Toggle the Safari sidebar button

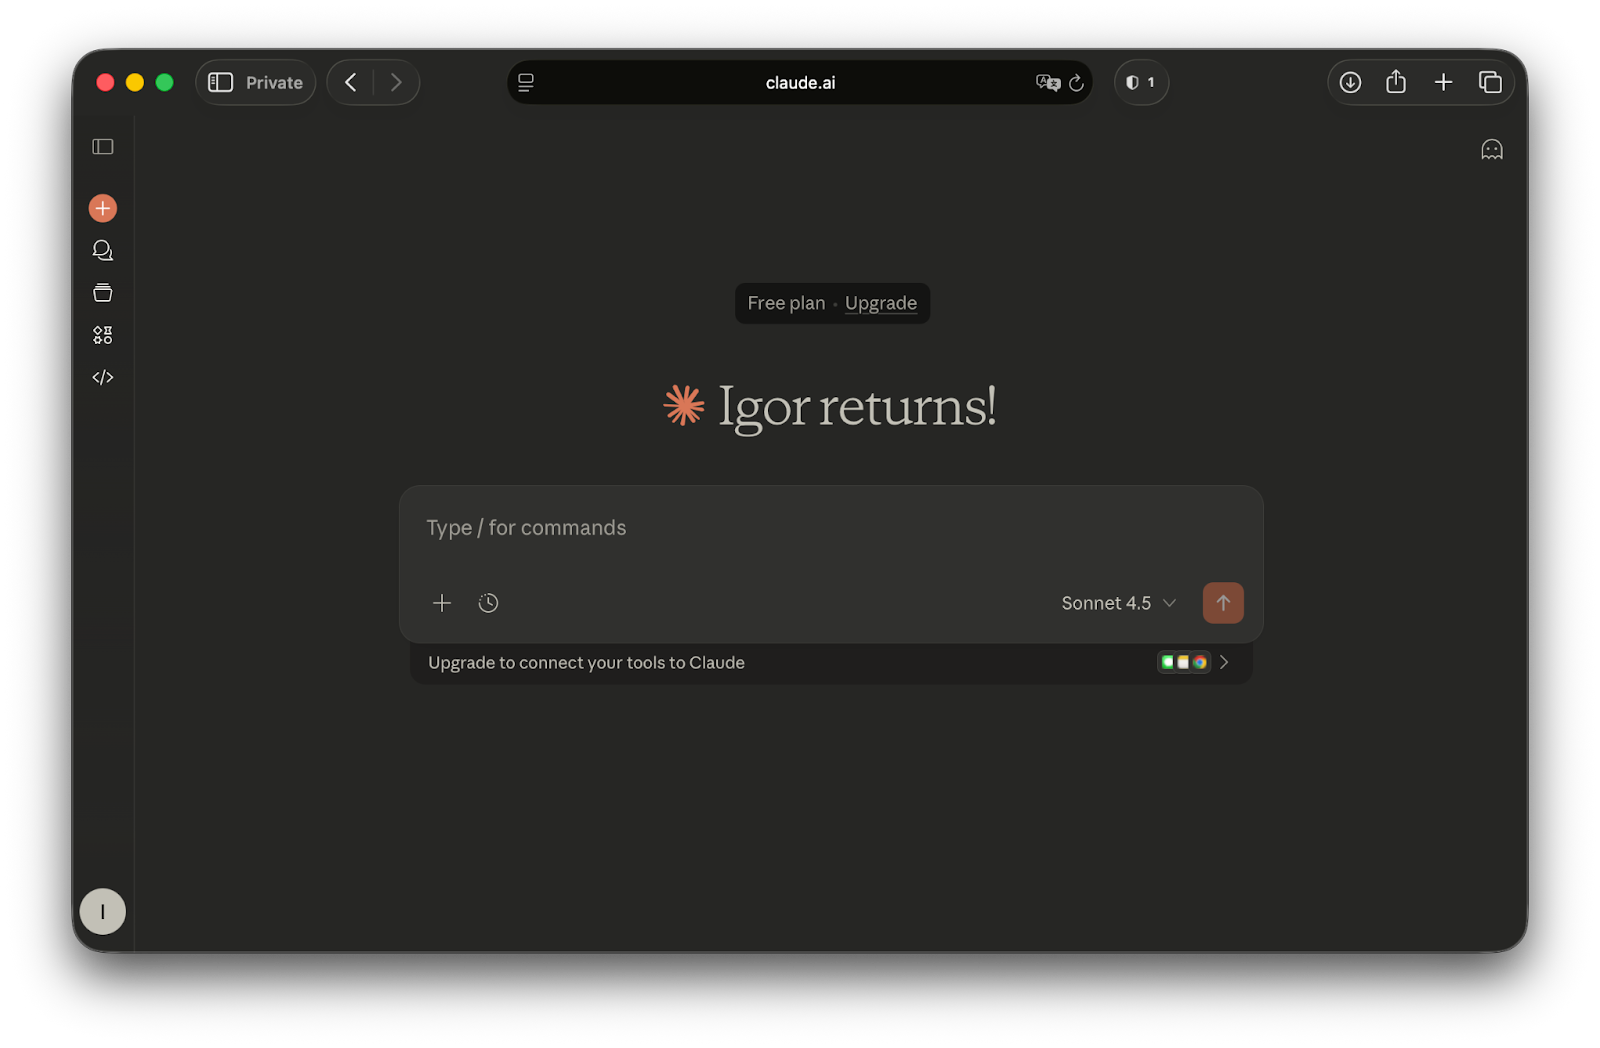point(221,83)
